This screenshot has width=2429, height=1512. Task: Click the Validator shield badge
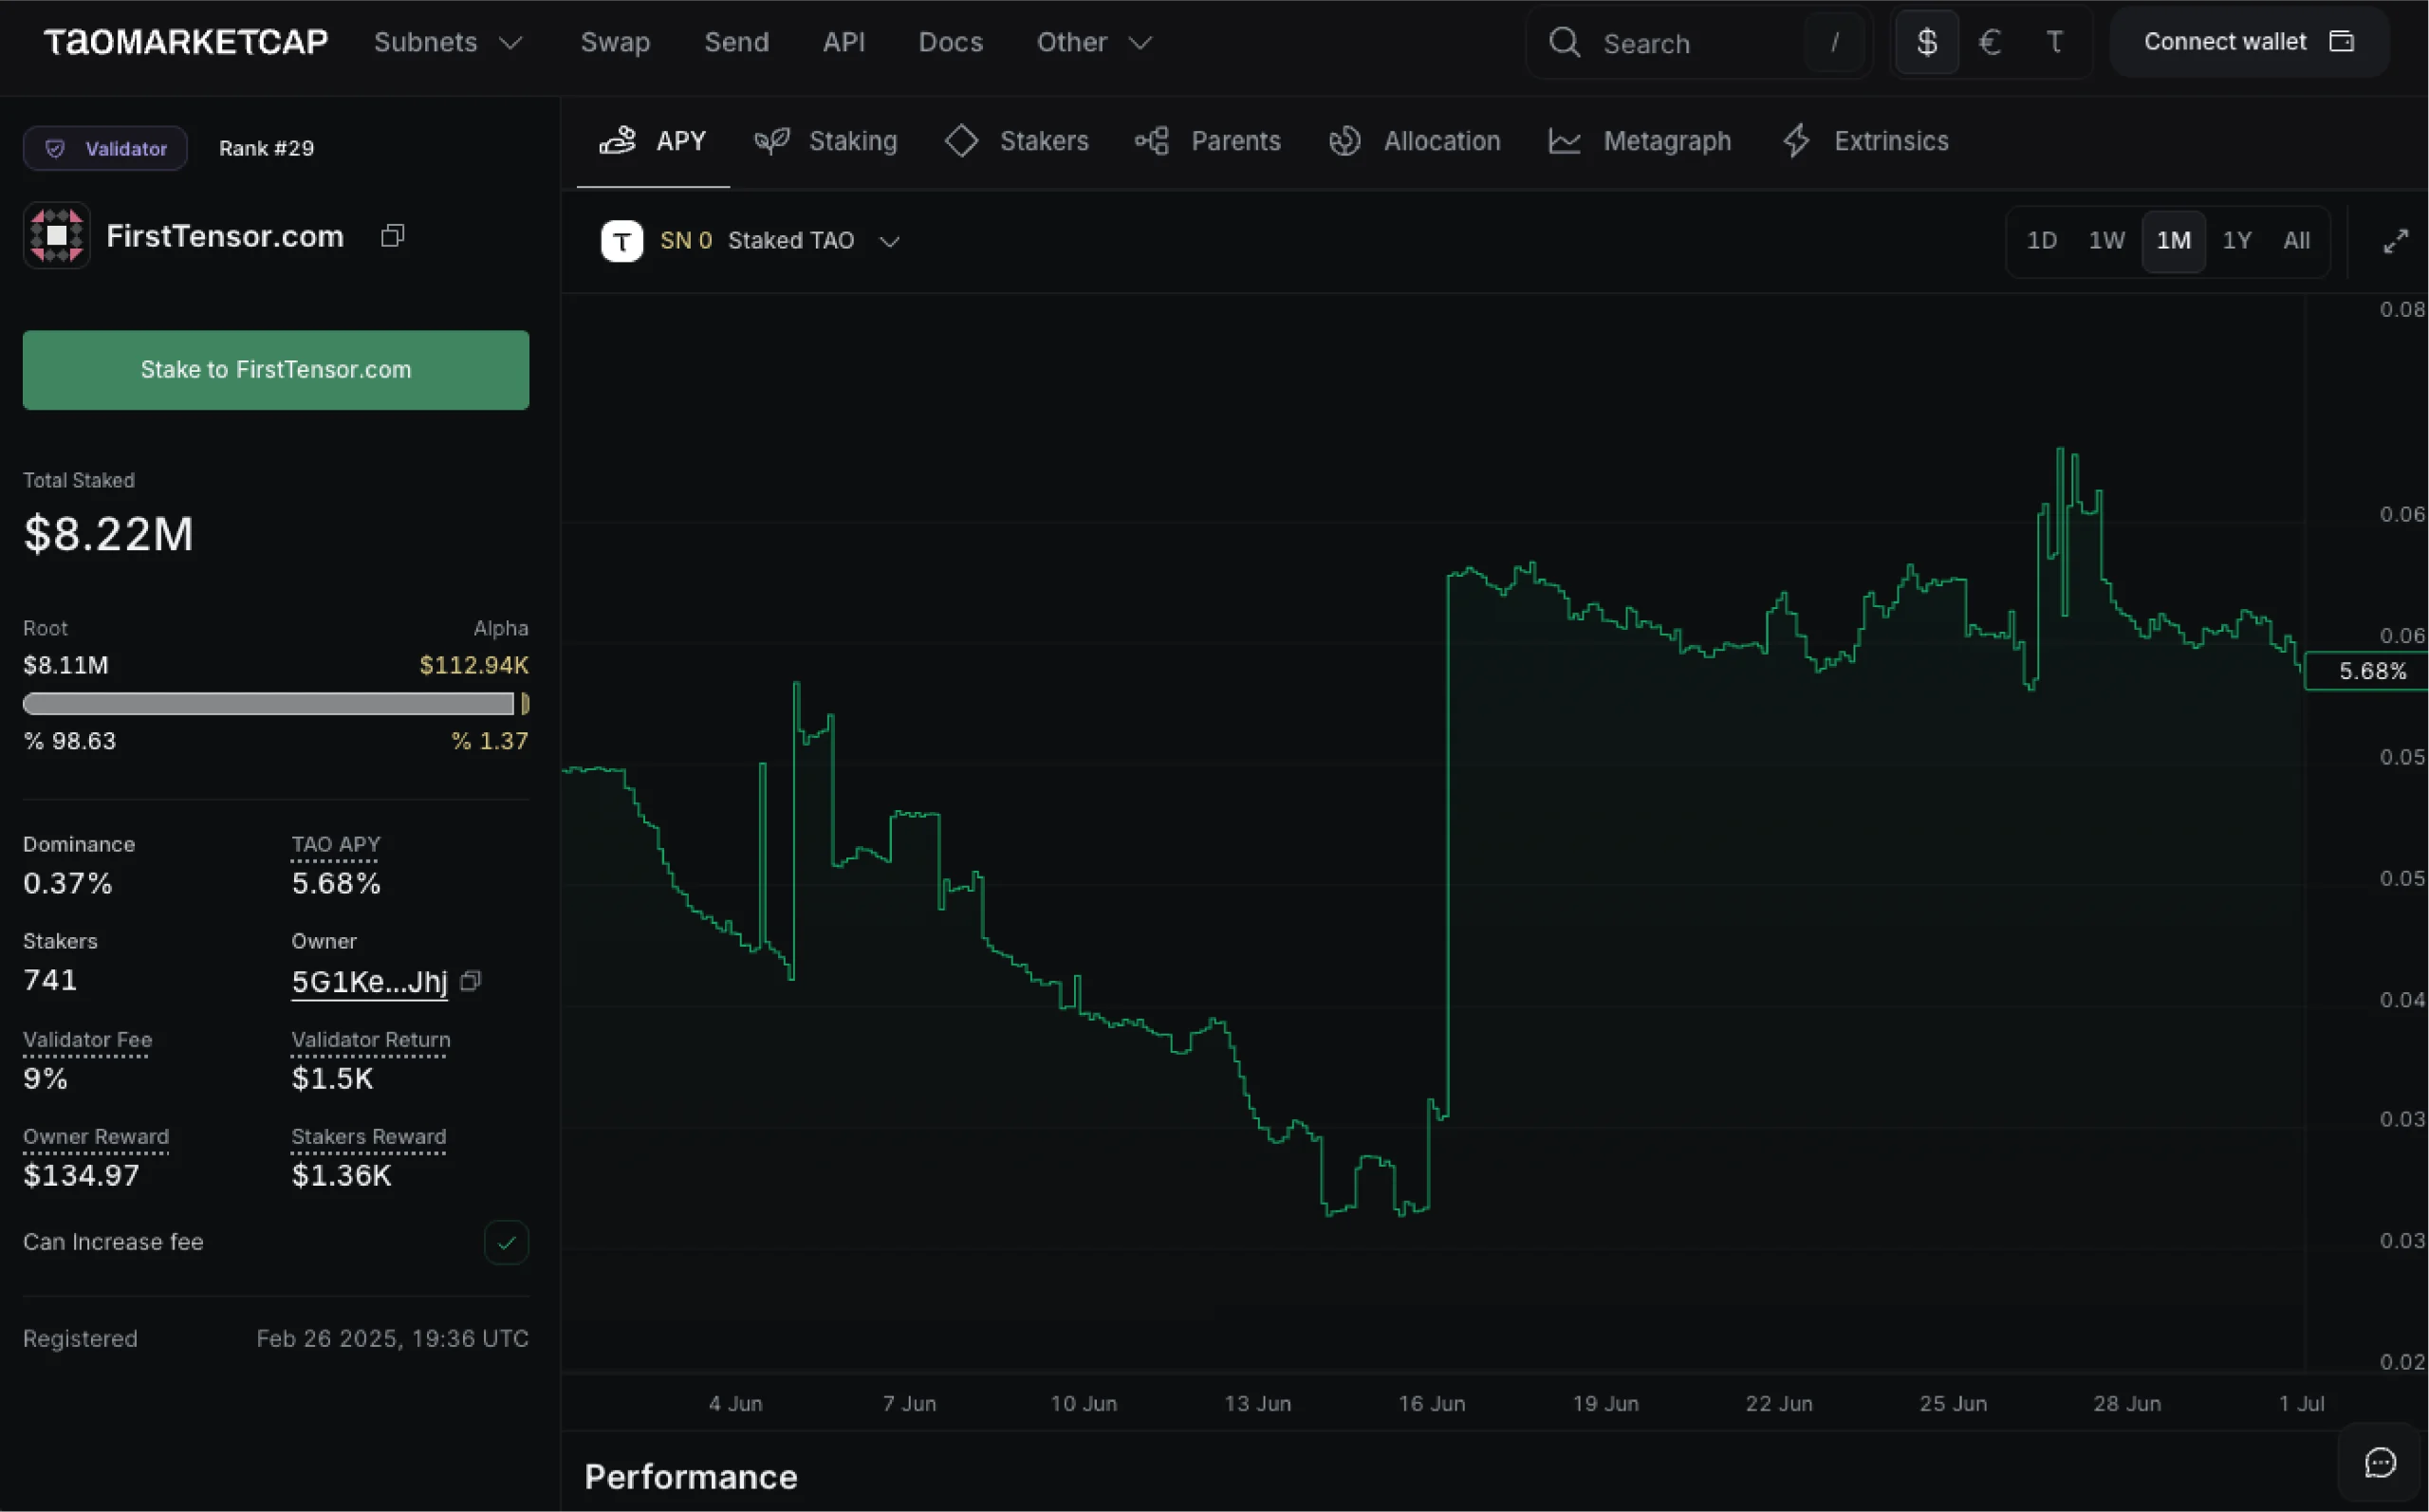[105, 148]
